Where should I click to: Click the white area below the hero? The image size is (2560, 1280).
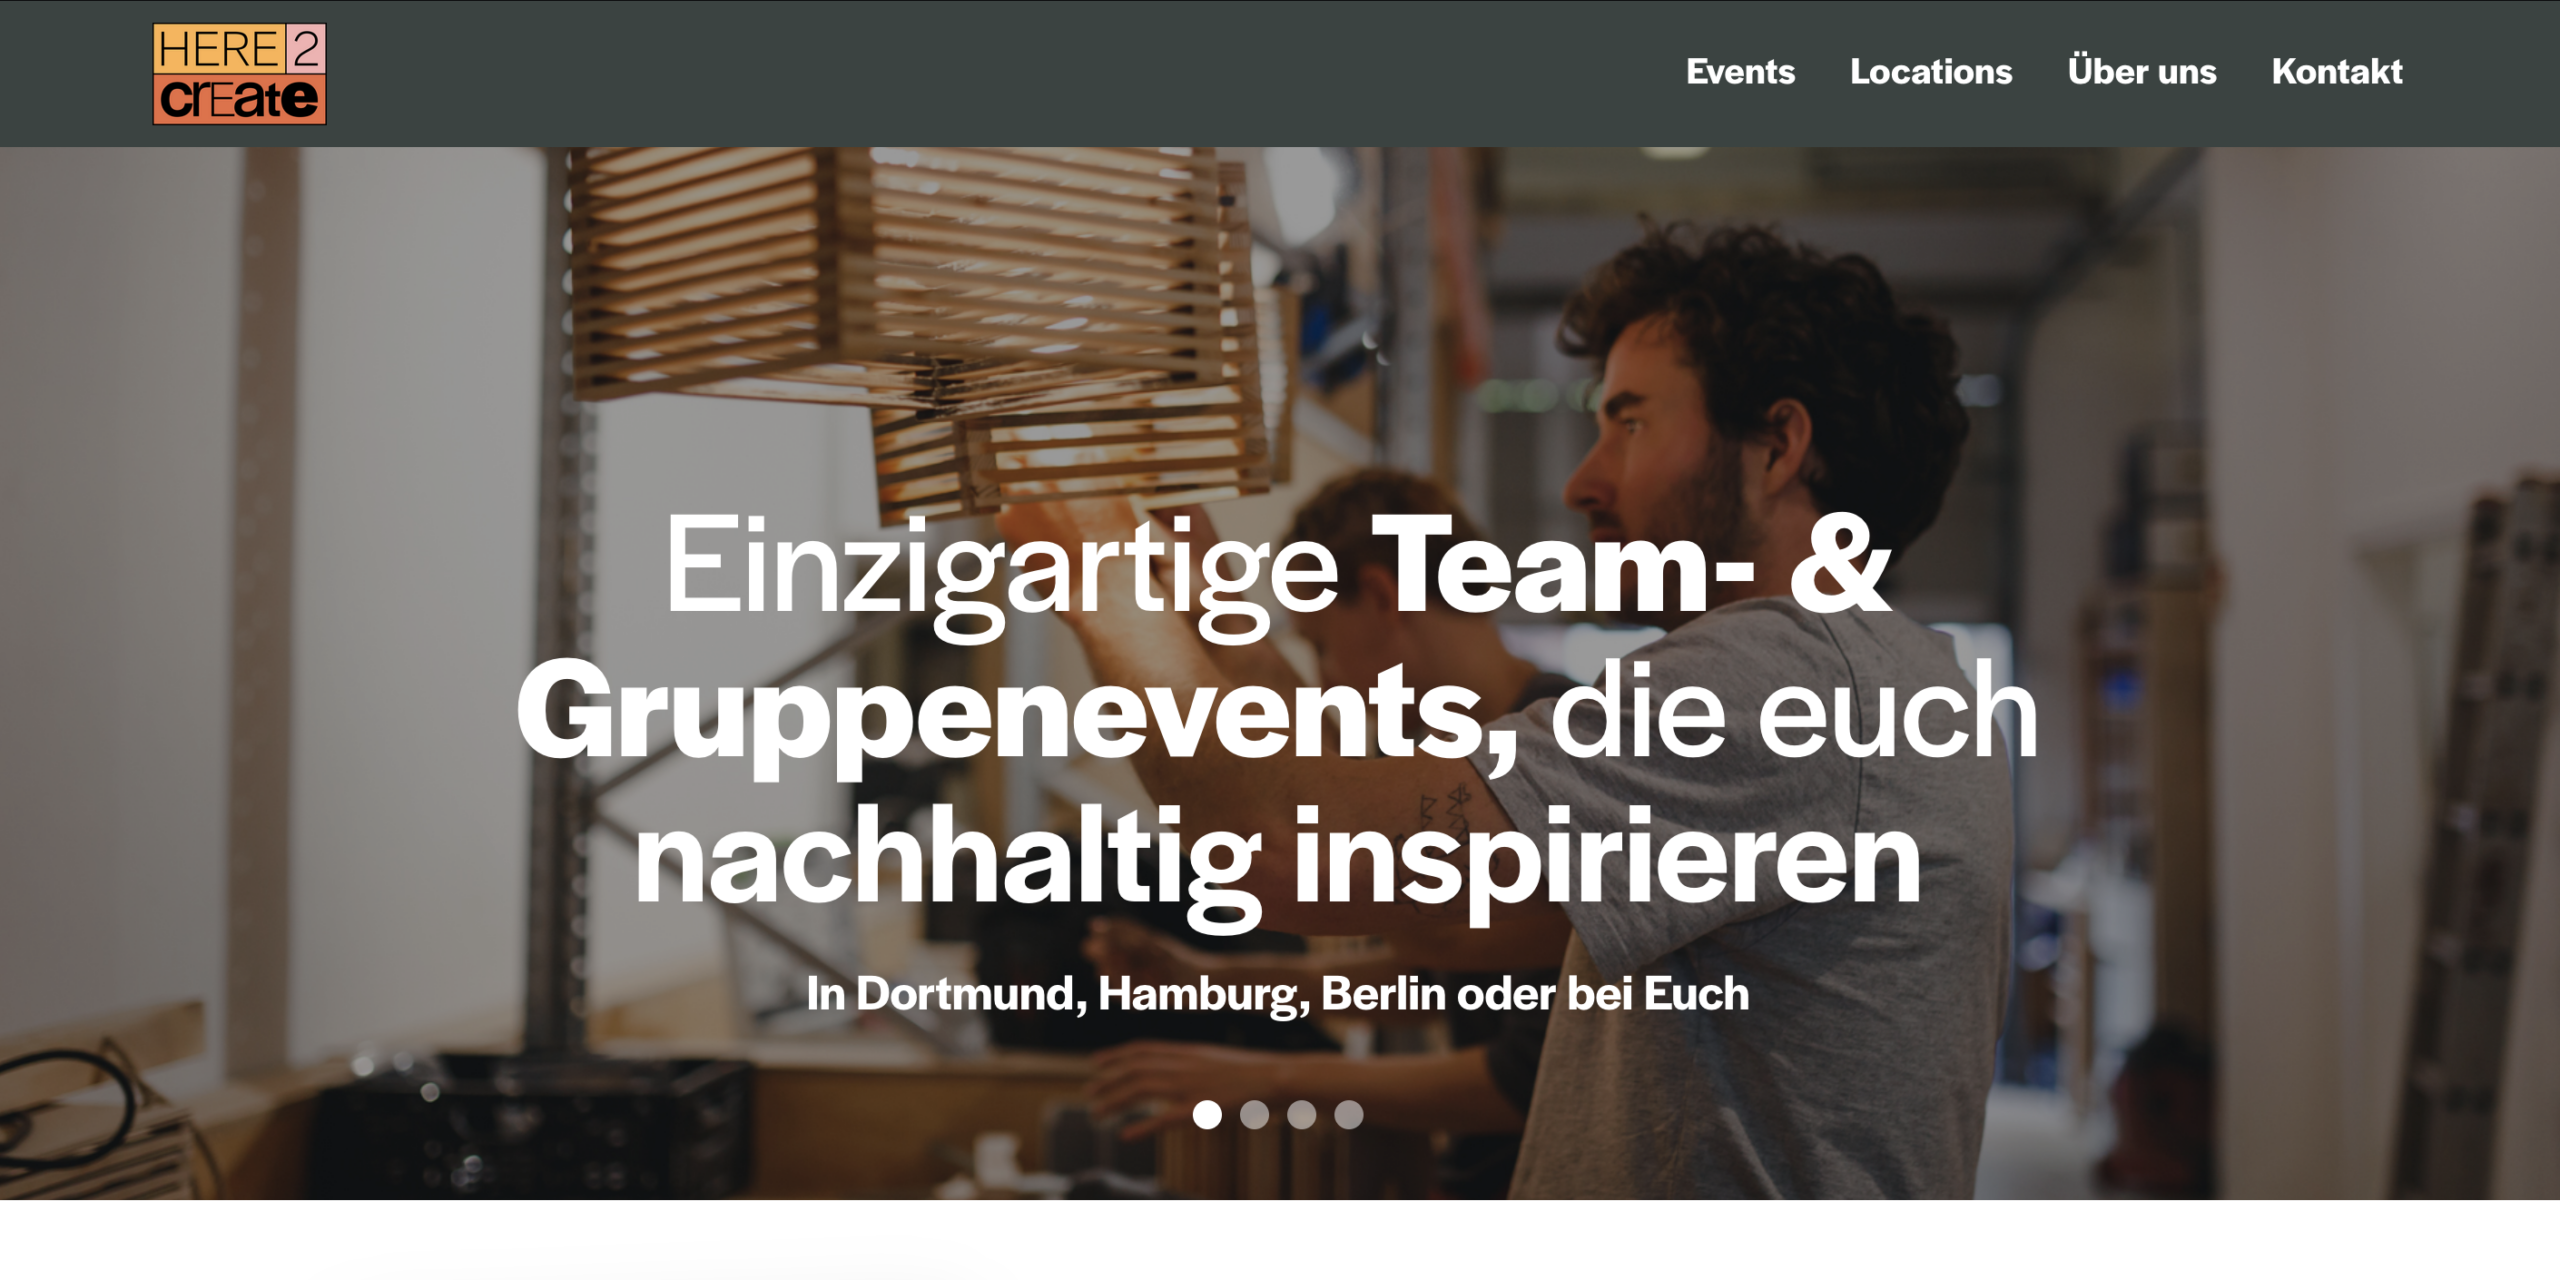[1280, 1240]
